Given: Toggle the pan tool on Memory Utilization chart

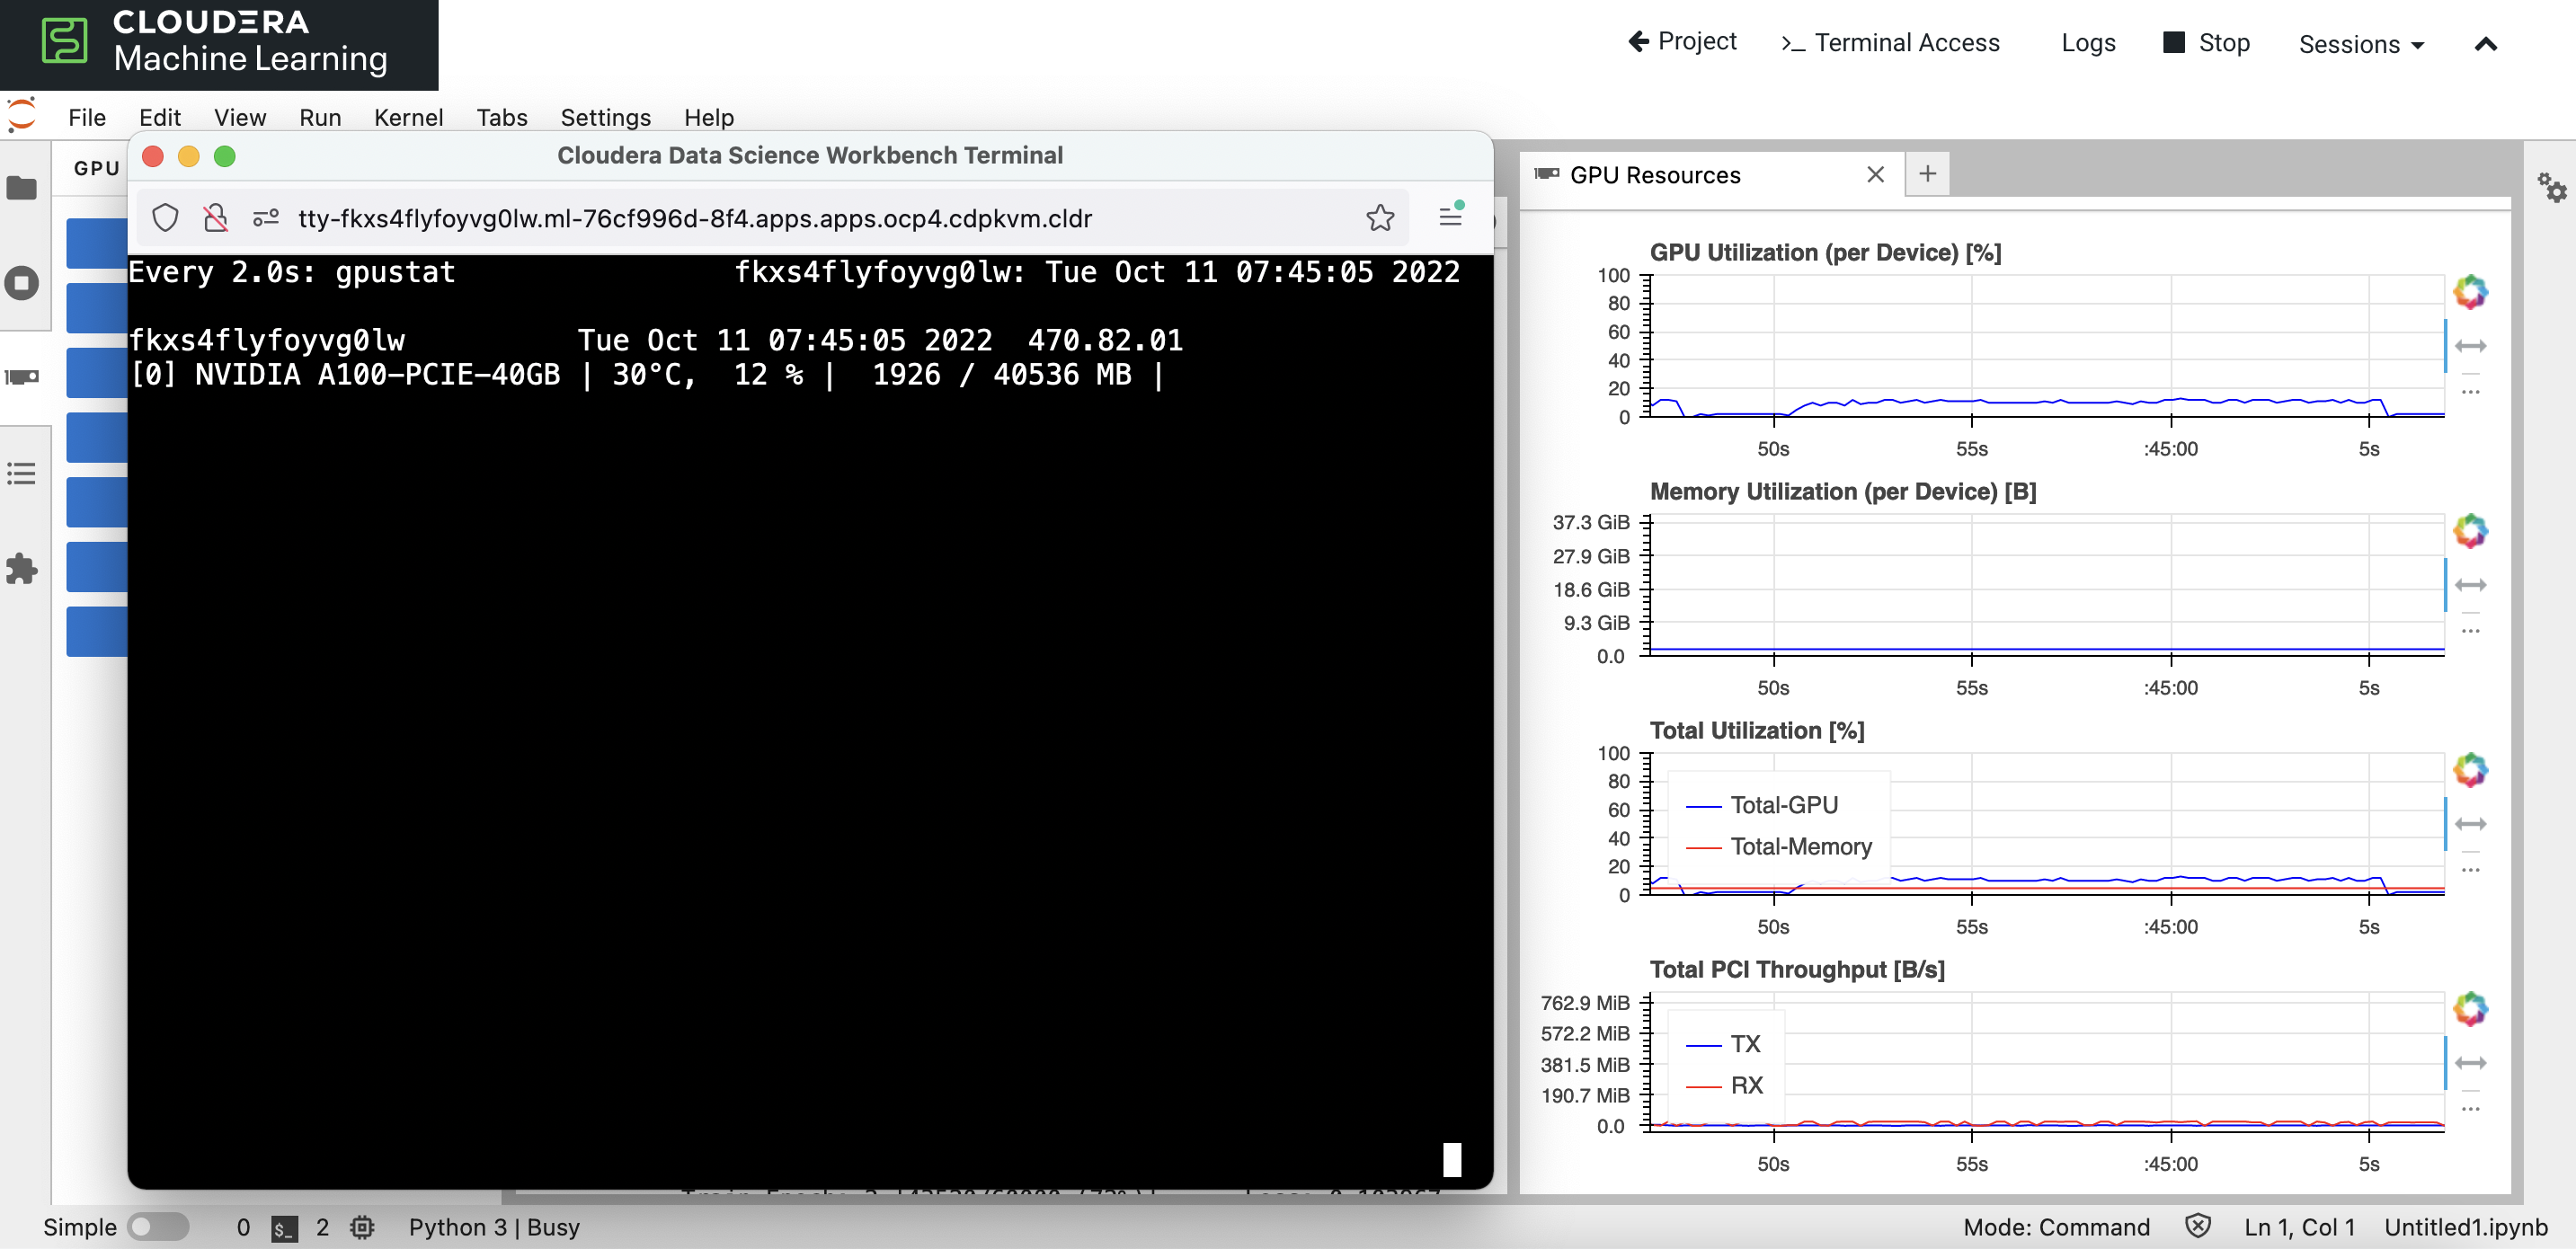Looking at the screenshot, I should click(x=2470, y=585).
